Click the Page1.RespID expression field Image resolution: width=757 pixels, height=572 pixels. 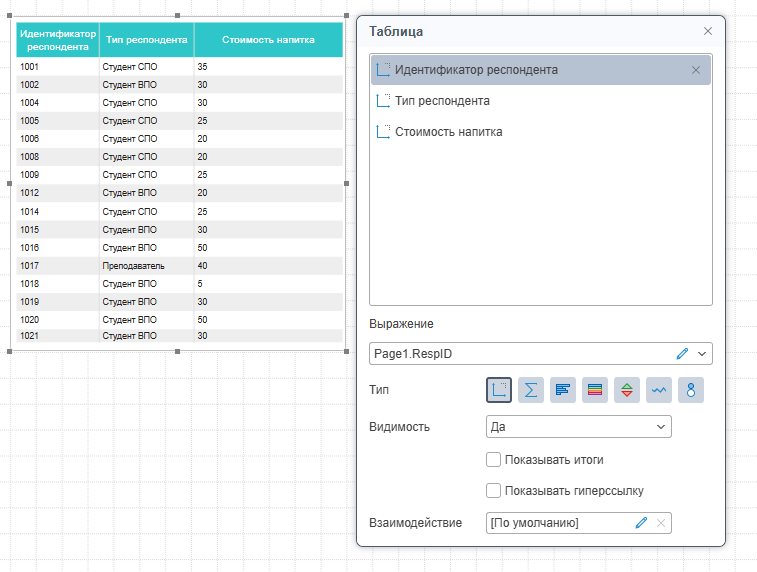coord(520,353)
